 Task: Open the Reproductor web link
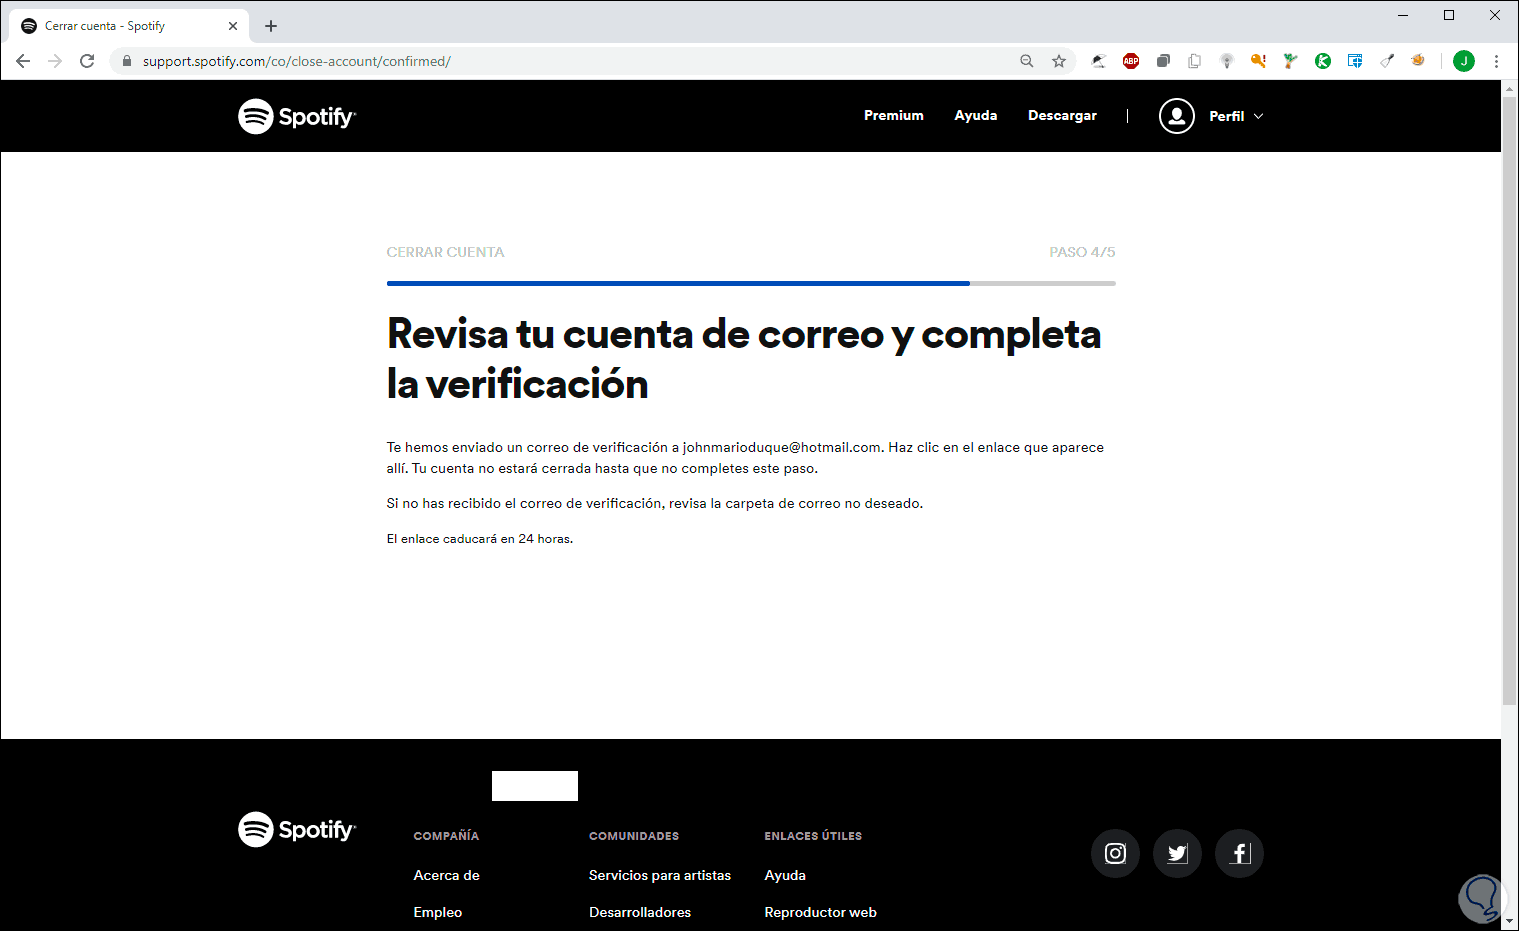(820, 912)
